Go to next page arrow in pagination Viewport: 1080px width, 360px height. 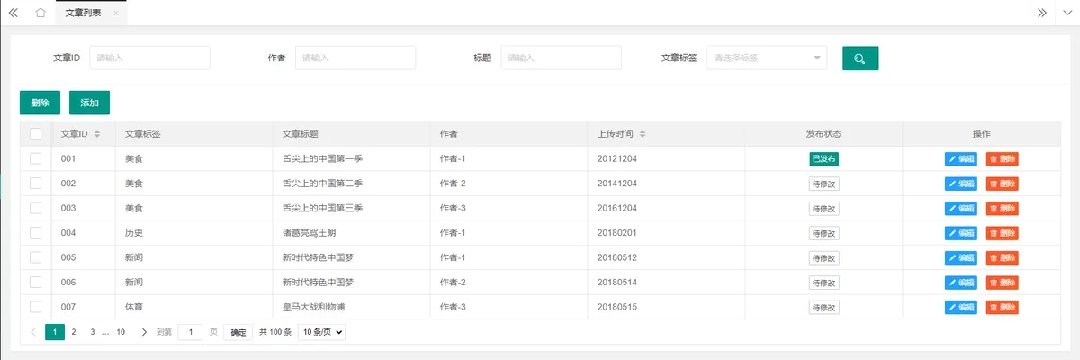point(144,332)
